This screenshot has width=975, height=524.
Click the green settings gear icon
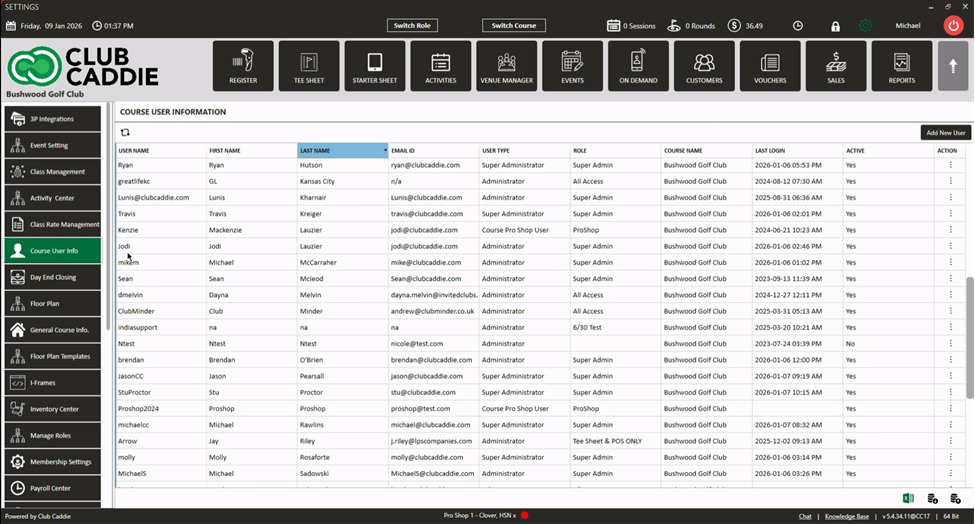865,26
